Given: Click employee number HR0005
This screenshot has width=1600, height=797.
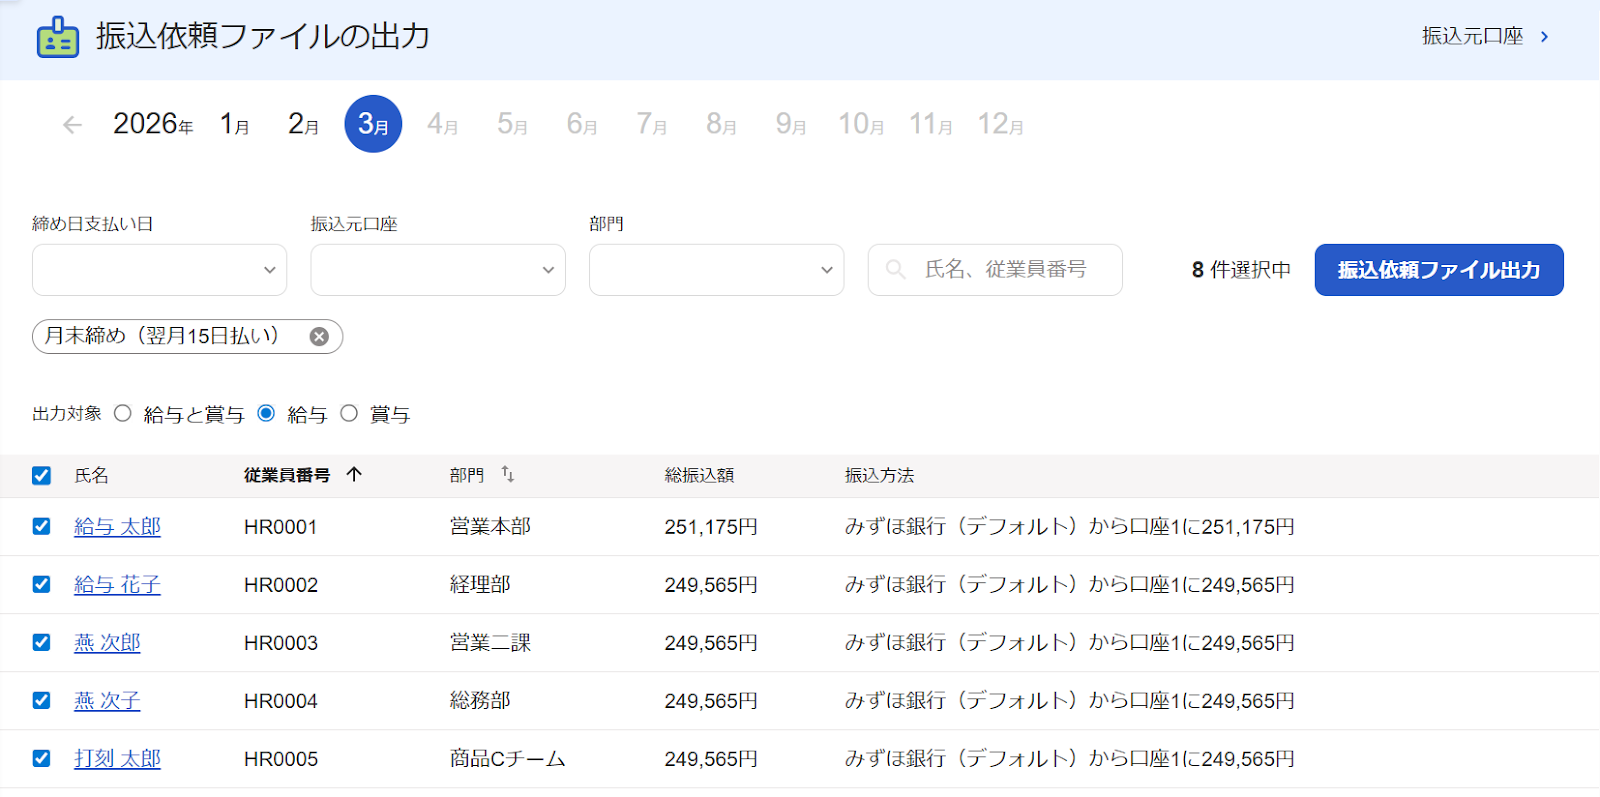Looking at the screenshot, I should pyautogui.click(x=281, y=759).
